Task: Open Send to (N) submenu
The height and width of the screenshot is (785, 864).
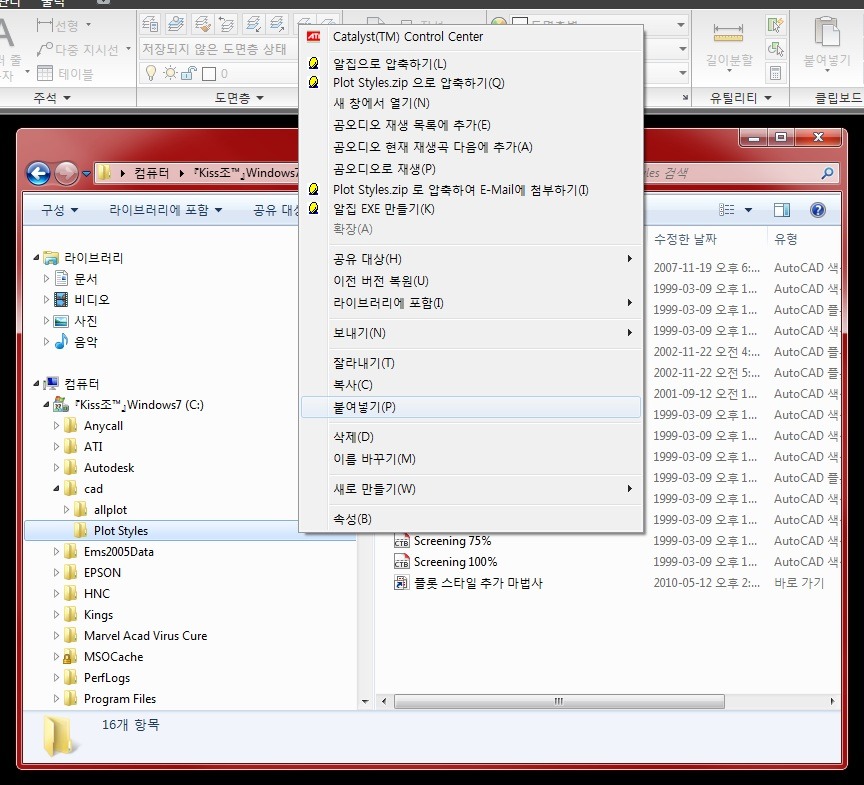Action: [471, 333]
